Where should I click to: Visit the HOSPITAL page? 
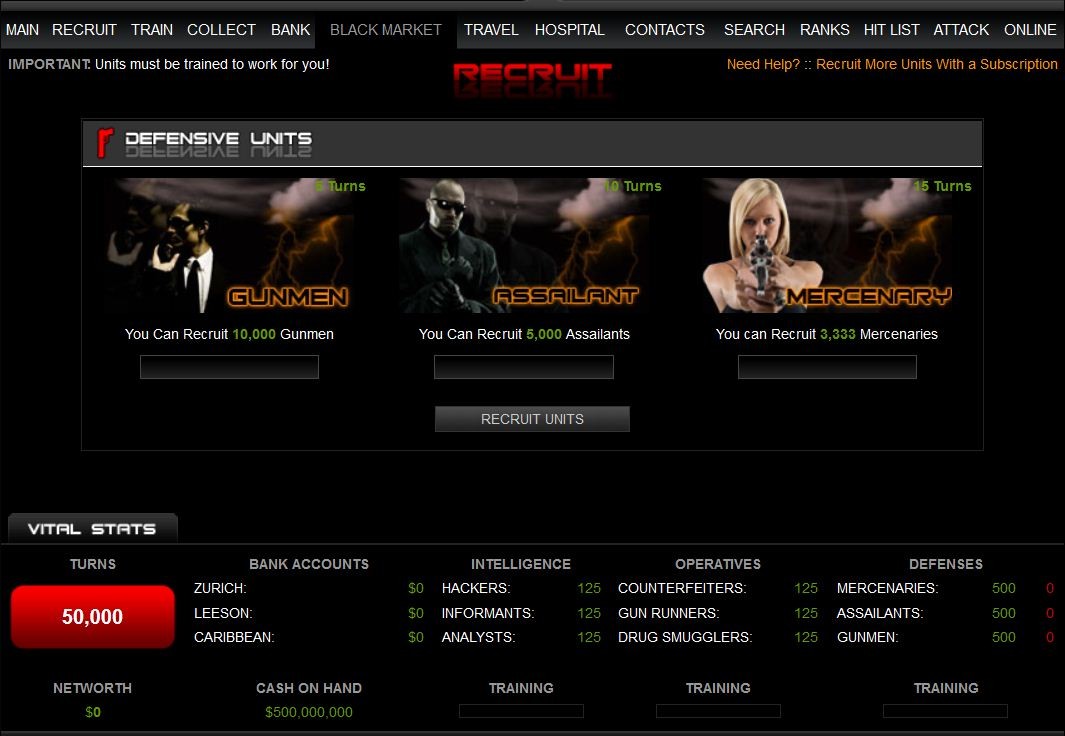point(570,30)
